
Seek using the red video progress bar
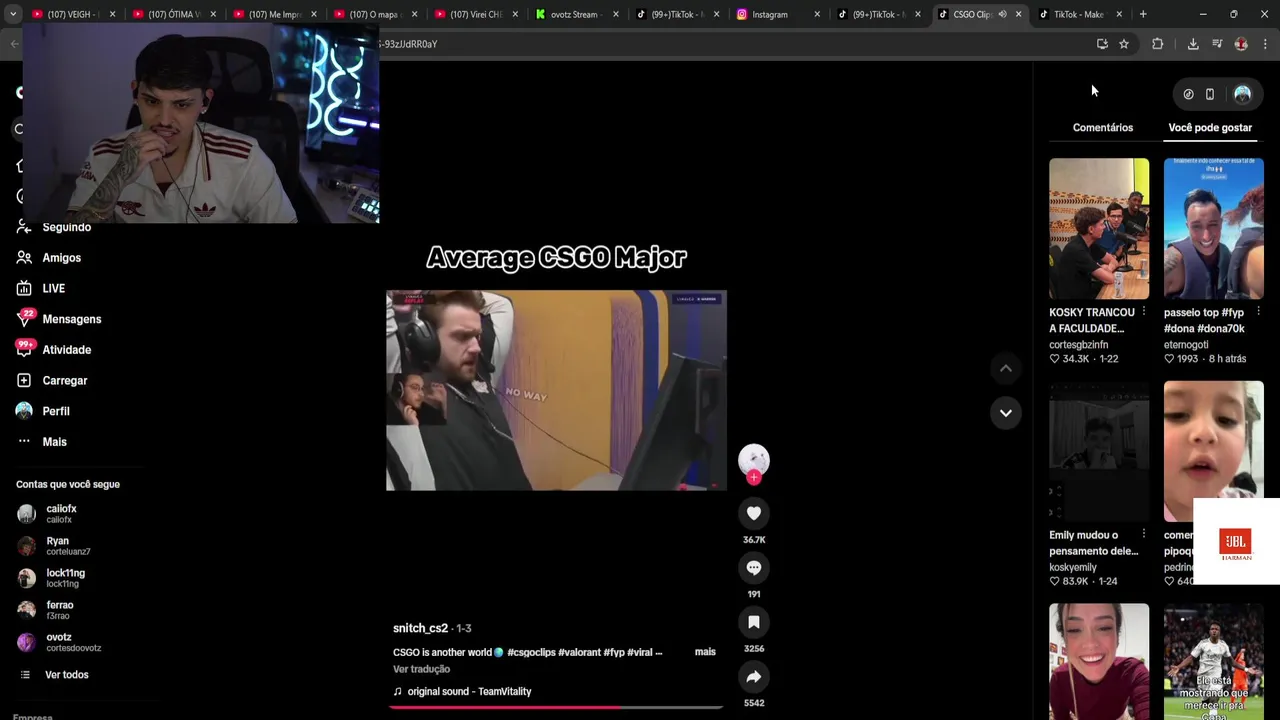(x=556, y=707)
